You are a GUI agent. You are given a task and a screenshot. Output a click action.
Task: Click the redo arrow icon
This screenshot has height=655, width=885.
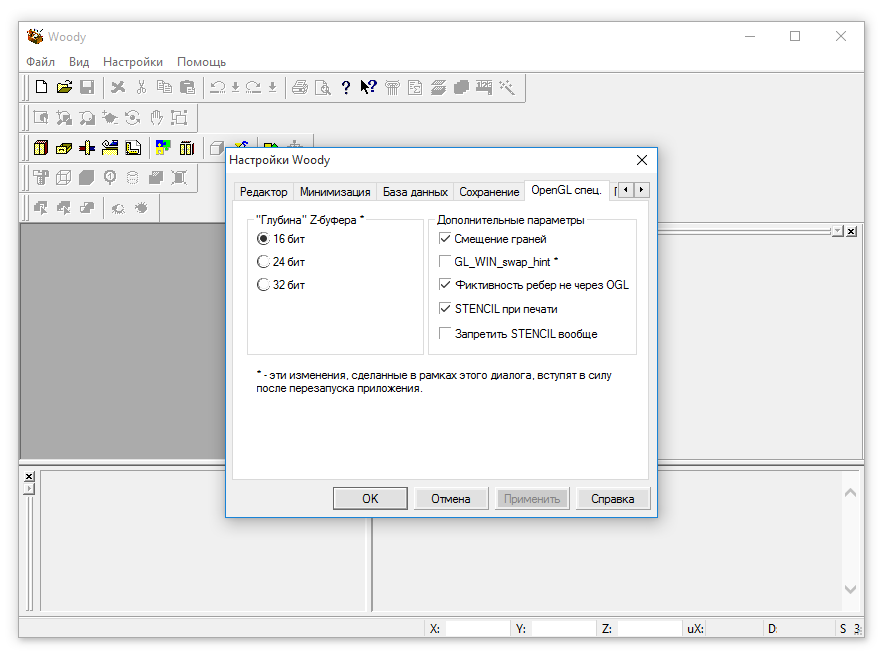point(253,87)
